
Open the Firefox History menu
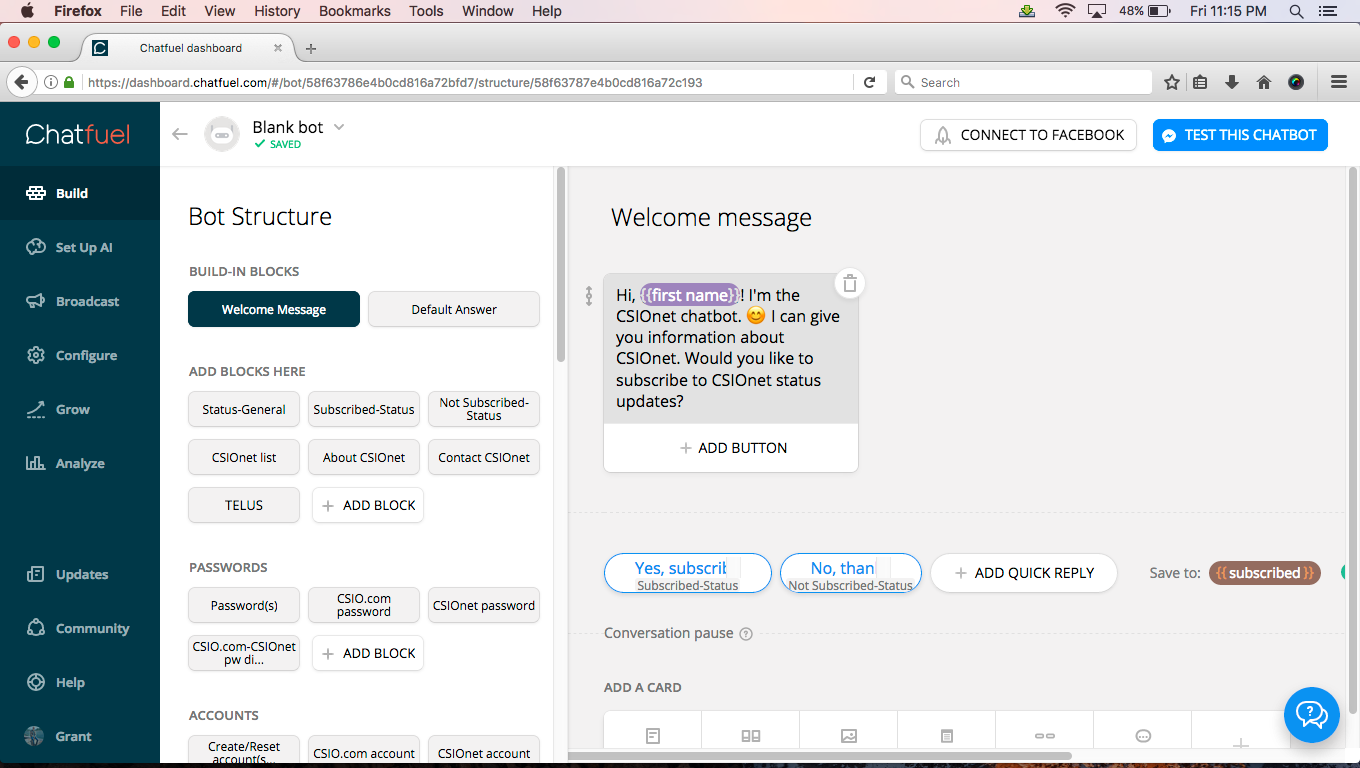(x=277, y=11)
